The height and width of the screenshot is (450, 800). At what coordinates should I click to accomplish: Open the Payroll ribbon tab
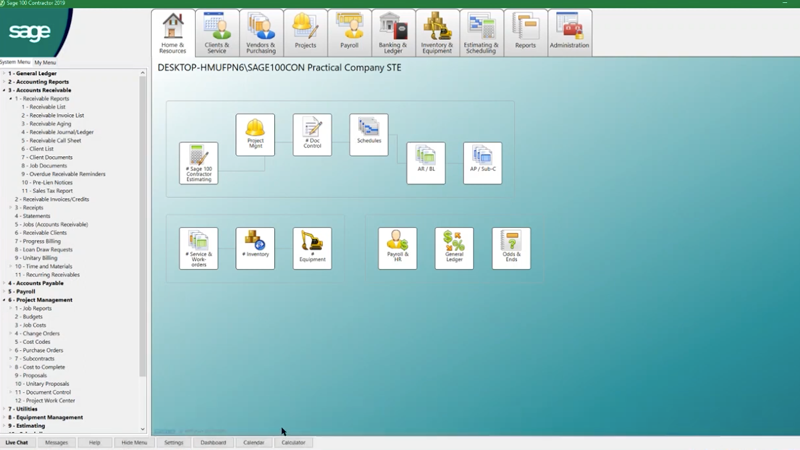point(349,33)
